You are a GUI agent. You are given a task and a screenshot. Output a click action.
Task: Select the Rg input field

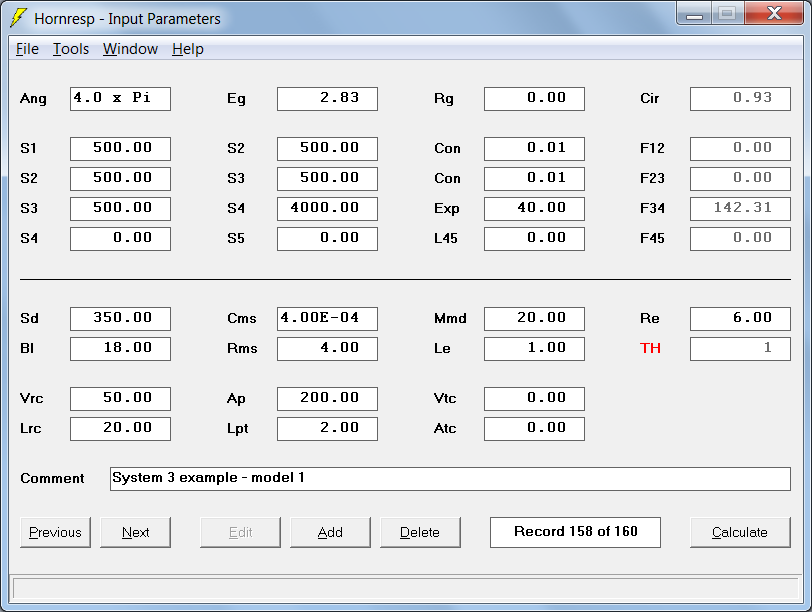534,98
